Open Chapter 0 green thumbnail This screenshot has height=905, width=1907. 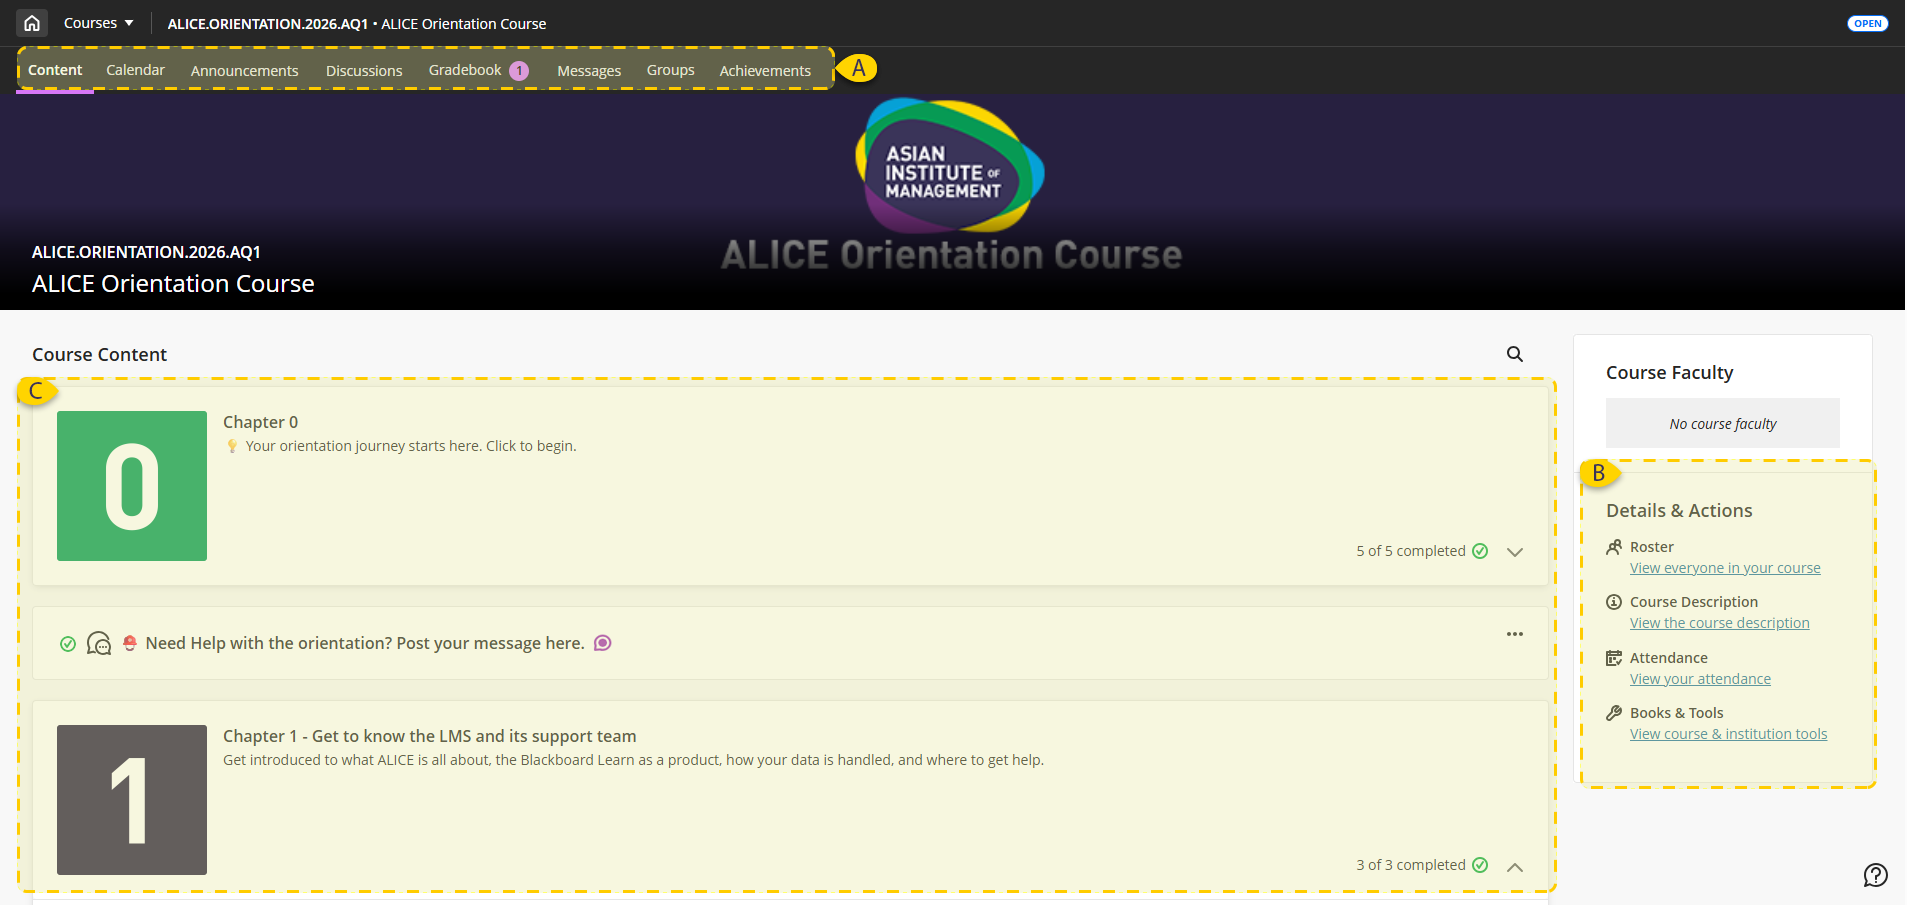coord(132,486)
